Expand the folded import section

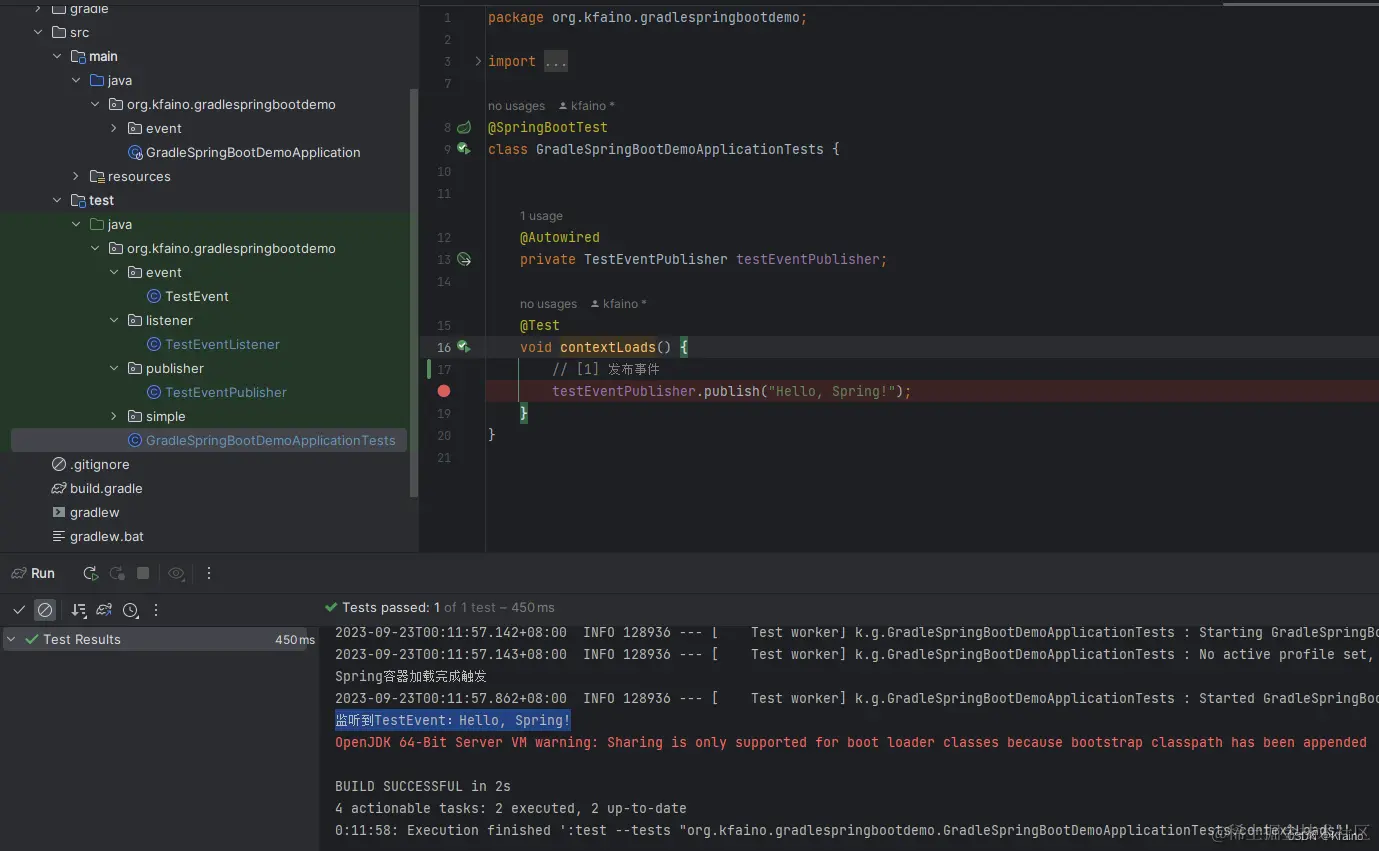(x=478, y=61)
